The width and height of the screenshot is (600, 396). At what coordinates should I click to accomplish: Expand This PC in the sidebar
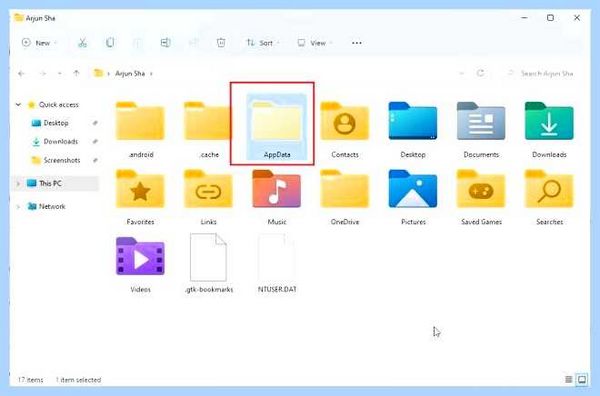pyautogui.click(x=18, y=184)
